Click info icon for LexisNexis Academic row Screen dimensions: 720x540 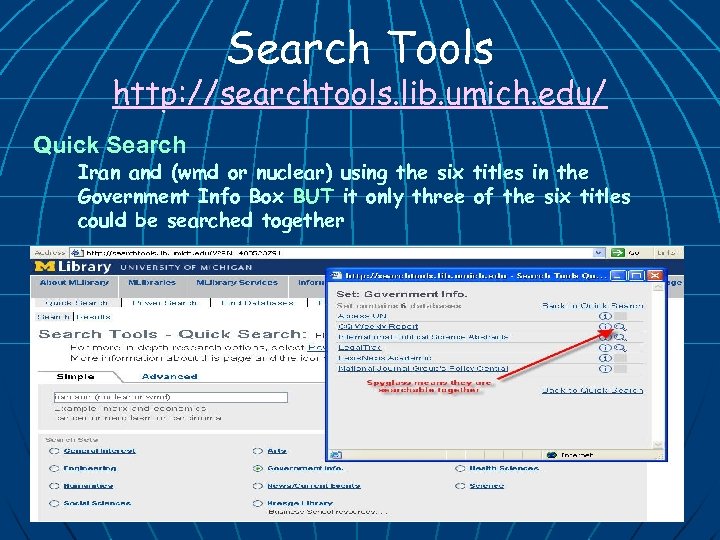(x=605, y=358)
